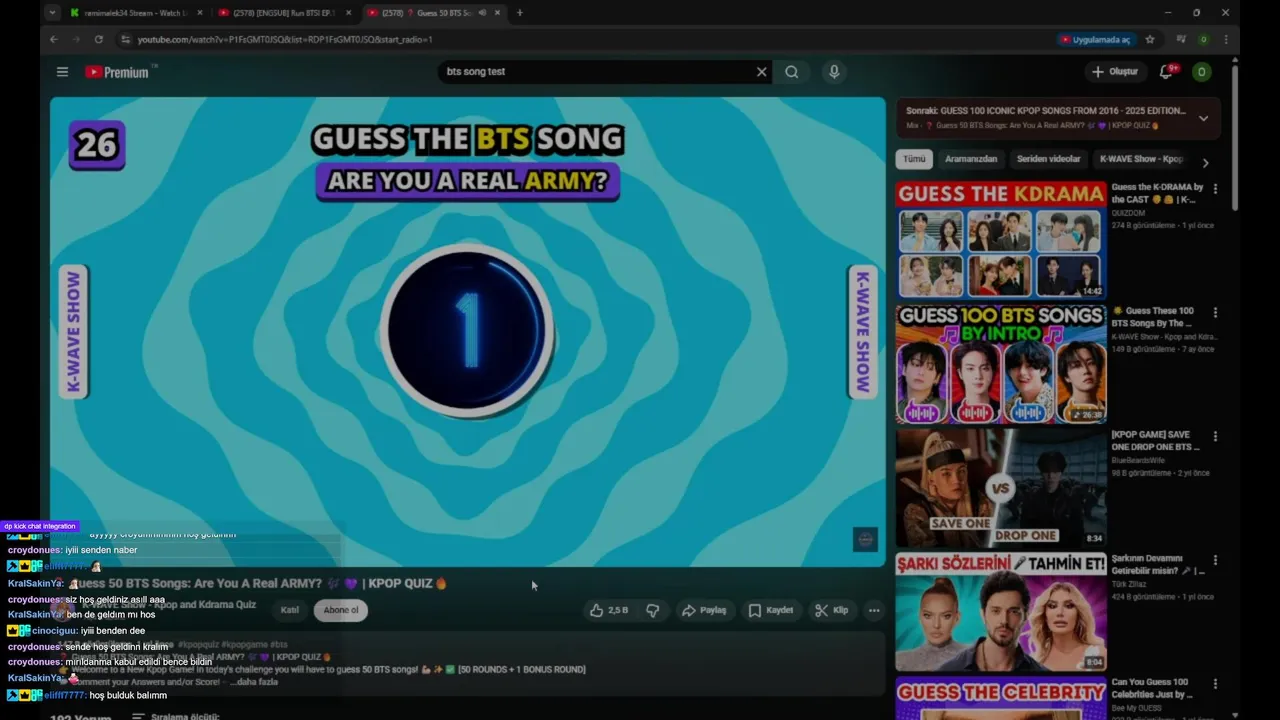Open the browser three-dot menu
1280x720 pixels.
click(1226, 39)
